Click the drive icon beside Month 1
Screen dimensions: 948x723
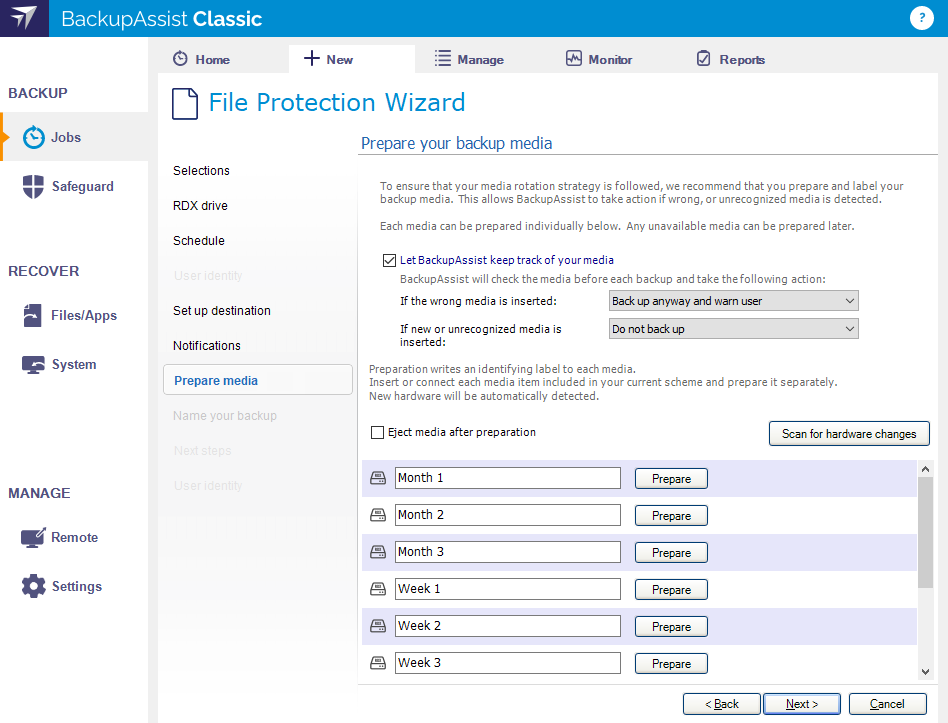(x=378, y=478)
